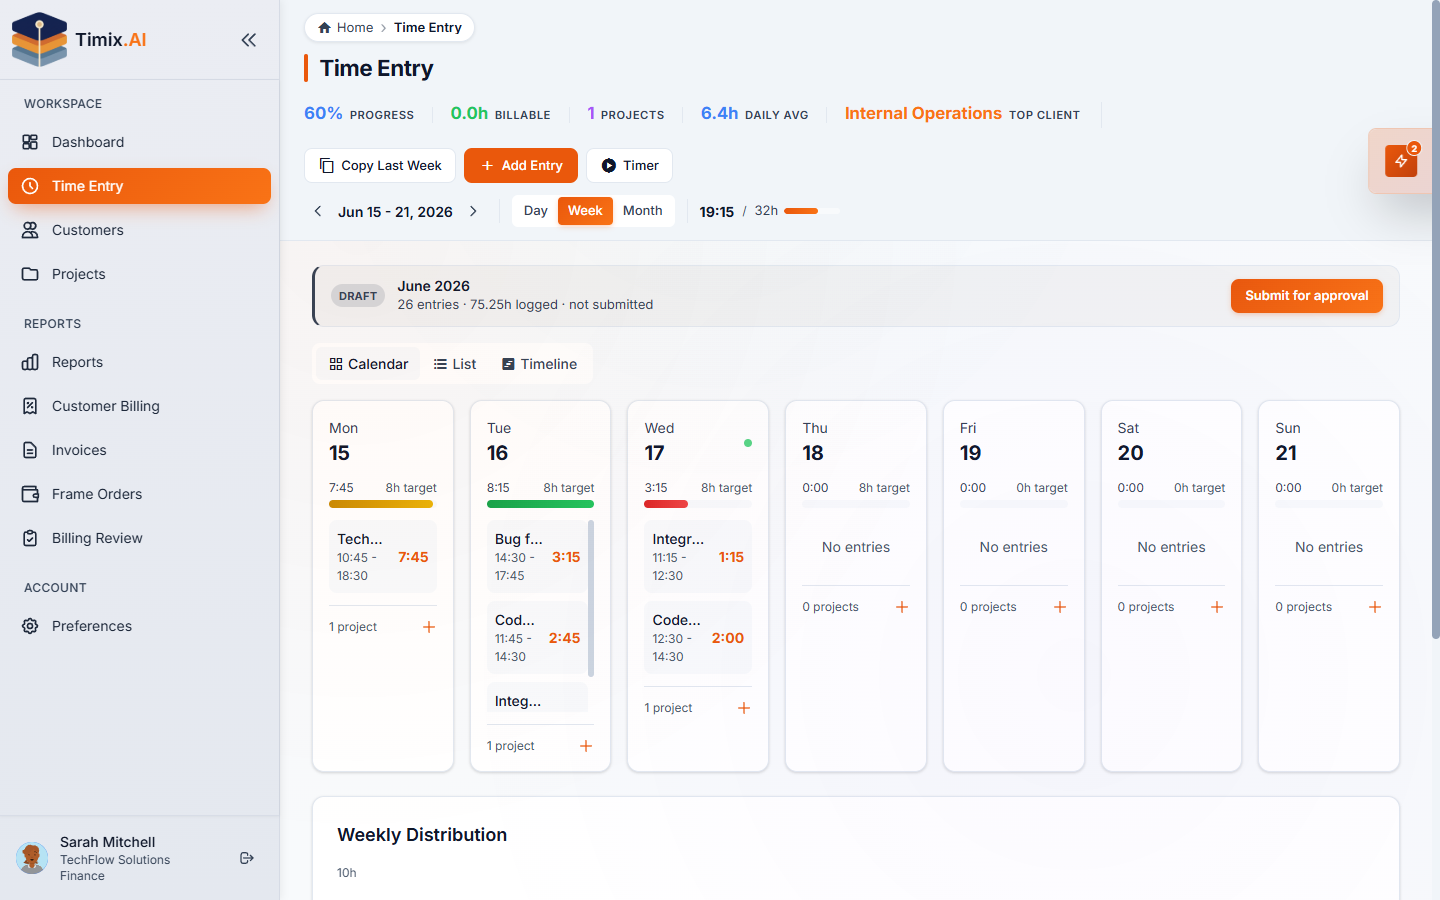Switch to Month view
The image size is (1440, 900).
coord(642,211)
